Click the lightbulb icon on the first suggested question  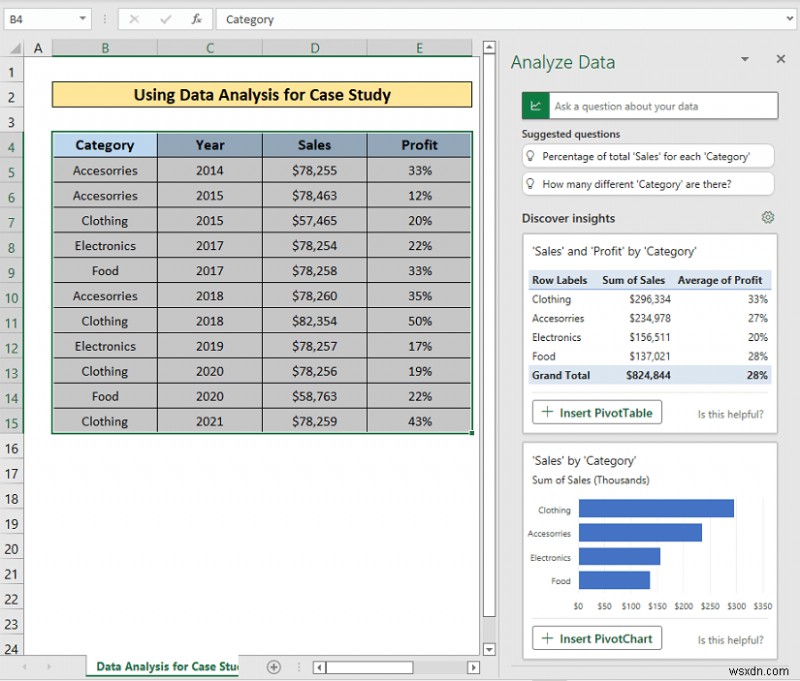click(531, 156)
